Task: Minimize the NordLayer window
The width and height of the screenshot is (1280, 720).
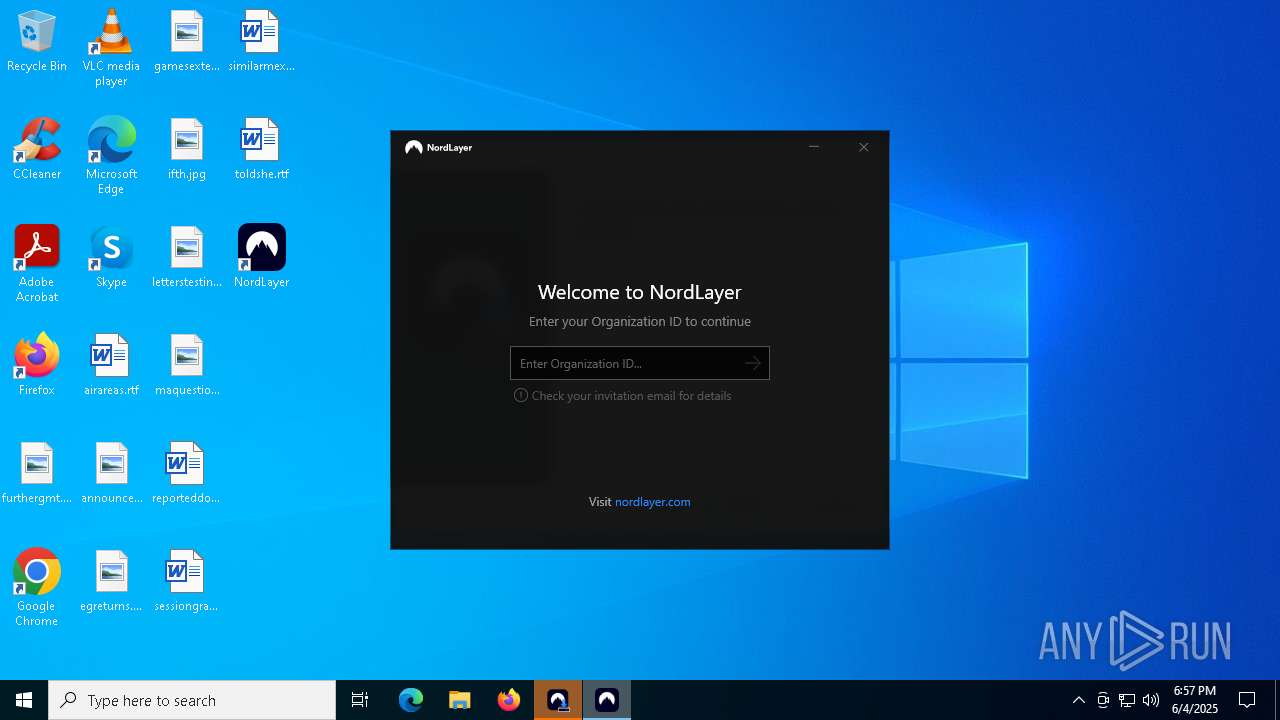Action: 814,147
